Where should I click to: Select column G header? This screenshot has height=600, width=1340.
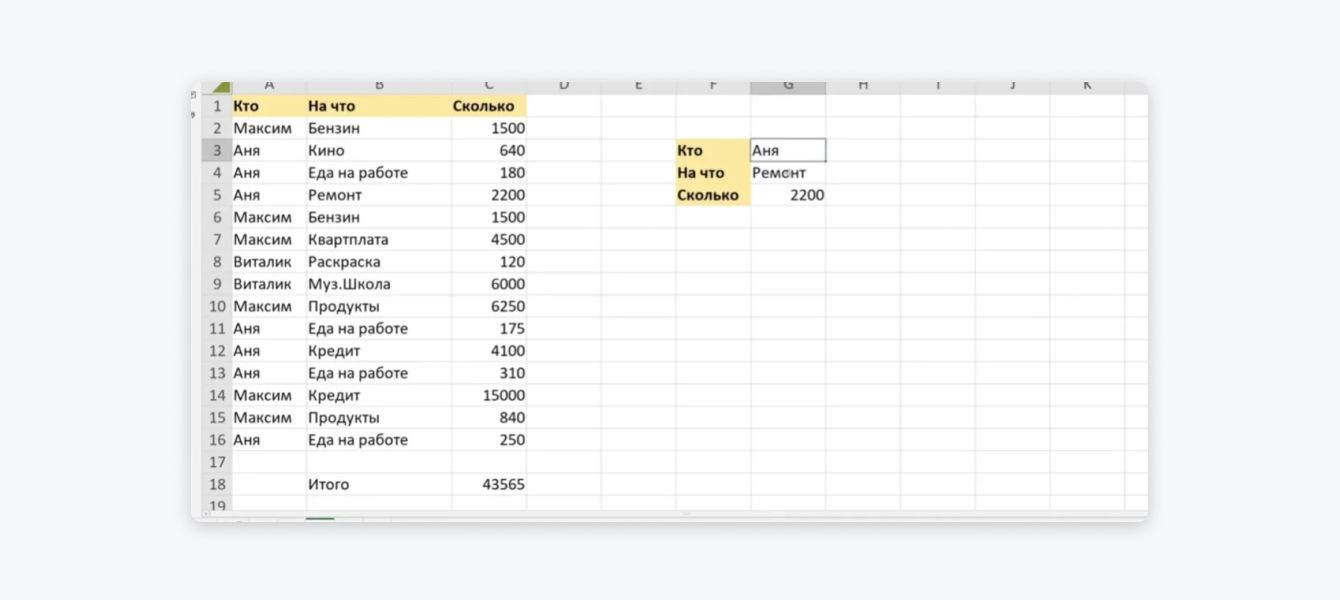[788, 87]
